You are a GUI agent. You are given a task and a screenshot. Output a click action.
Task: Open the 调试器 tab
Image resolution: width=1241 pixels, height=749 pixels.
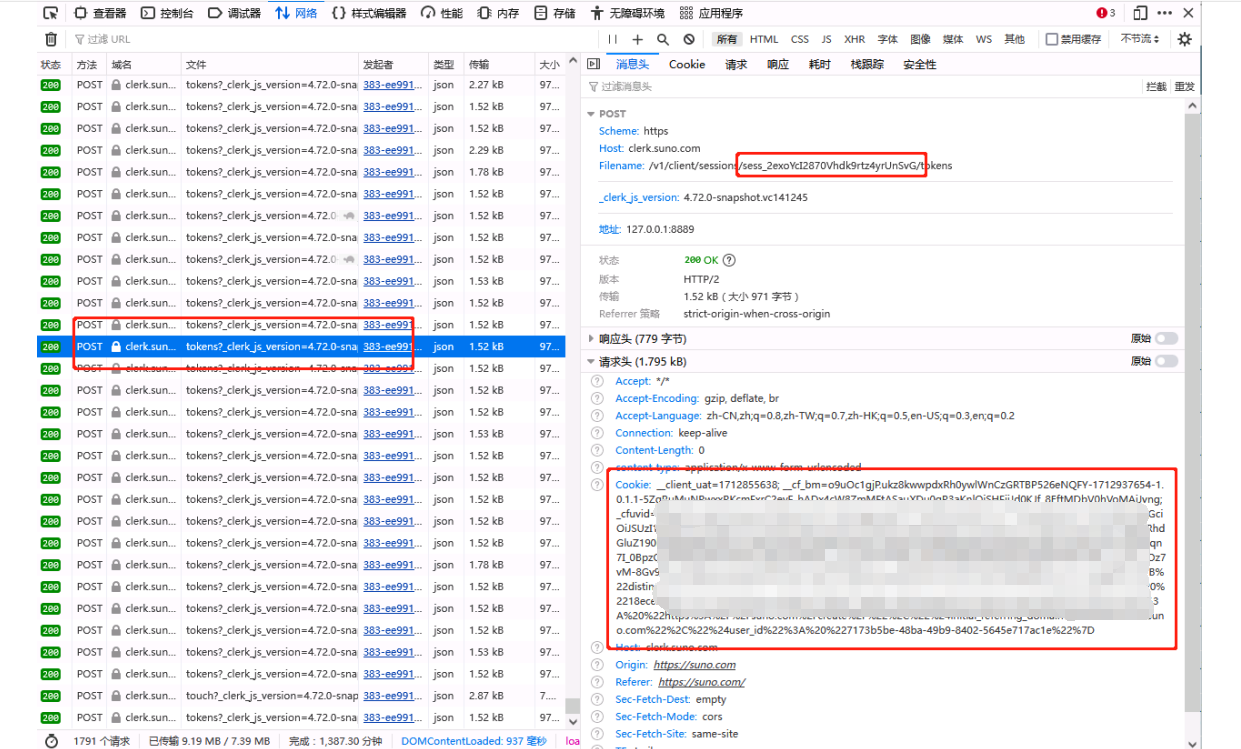click(x=235, y=13)
